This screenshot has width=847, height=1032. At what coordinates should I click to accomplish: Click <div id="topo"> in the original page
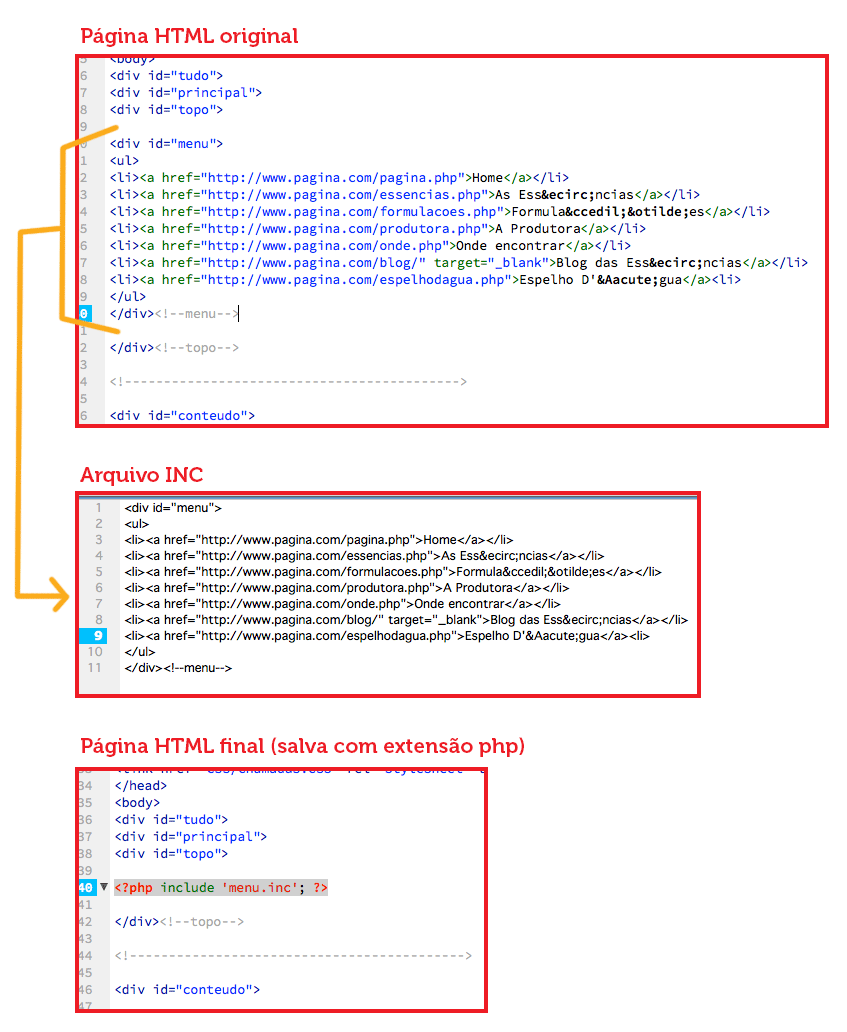(167, 110)
